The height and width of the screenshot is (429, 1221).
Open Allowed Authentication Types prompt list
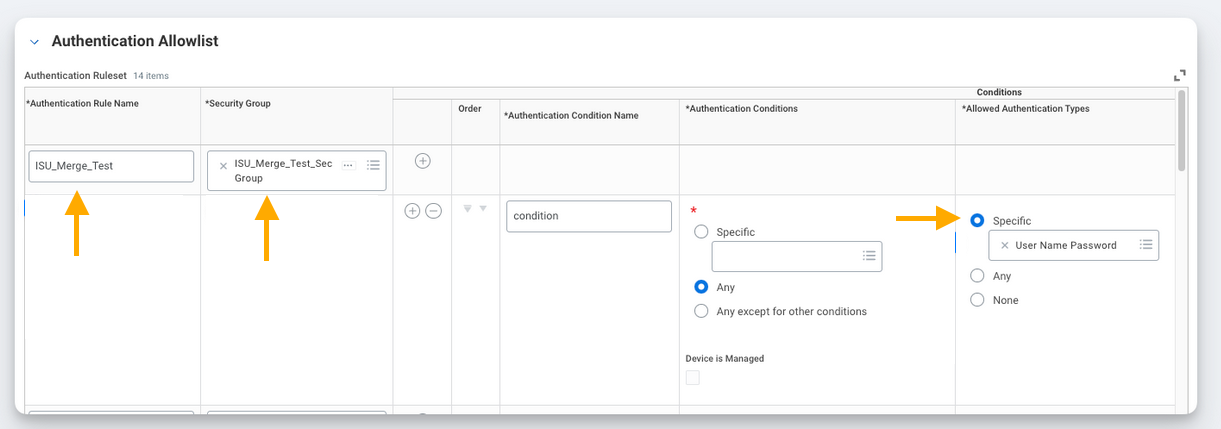point(1146,245)
